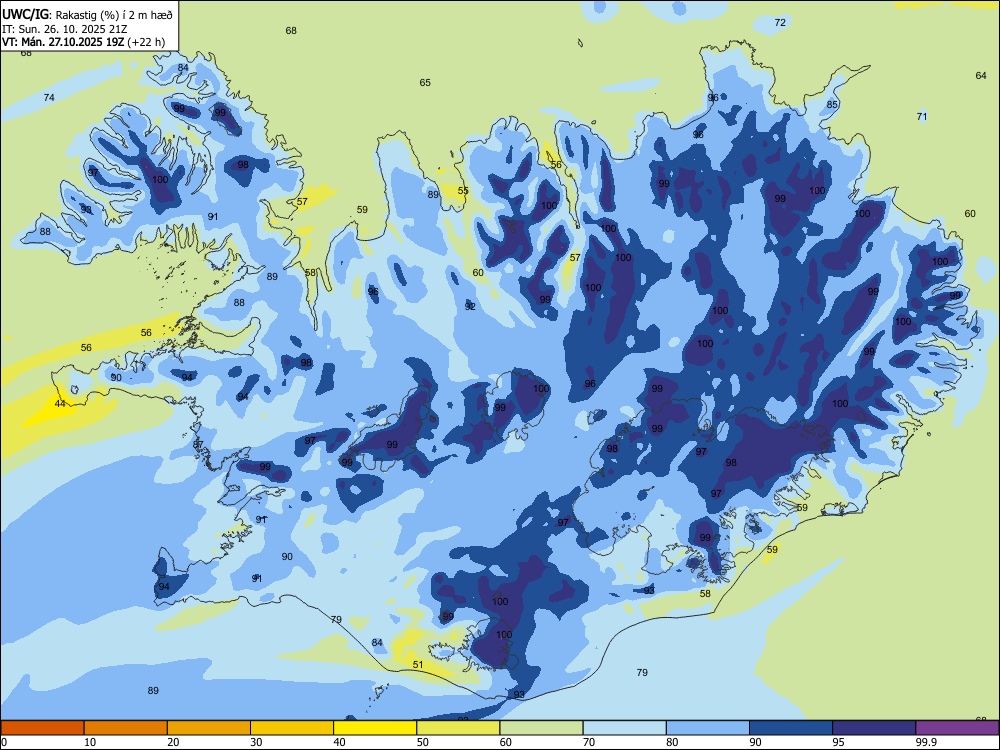
Task: Click the 95–99.9 navy legend swatch
Action: [874, 728]
